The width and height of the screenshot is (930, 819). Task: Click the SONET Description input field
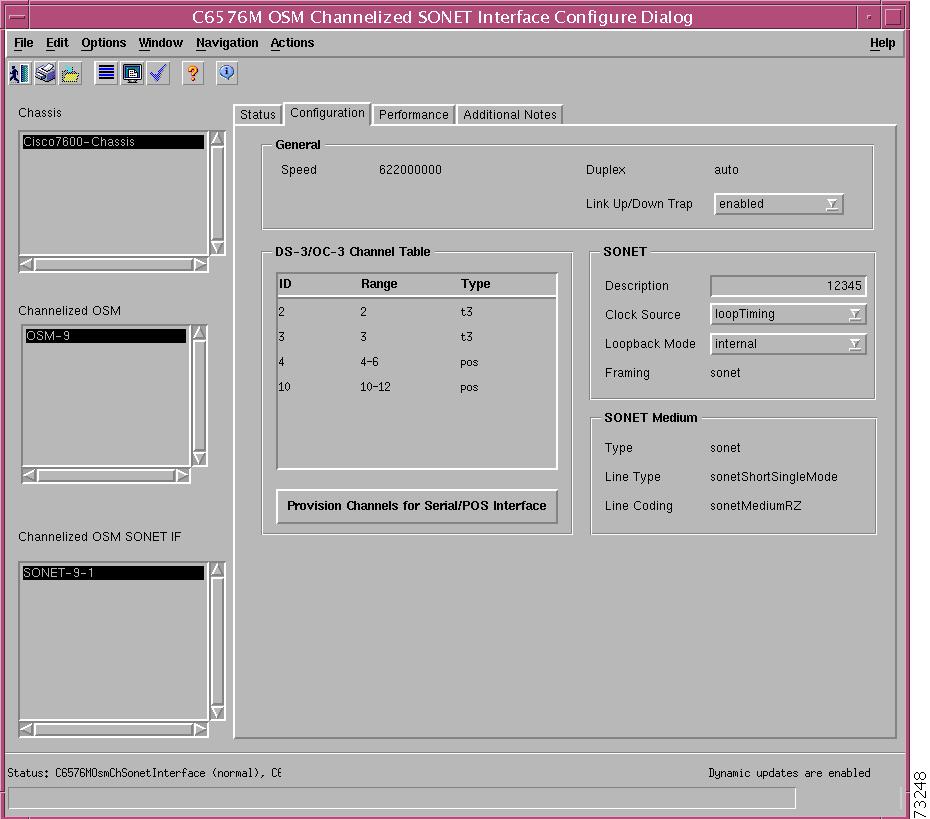(x=788, y=286)
